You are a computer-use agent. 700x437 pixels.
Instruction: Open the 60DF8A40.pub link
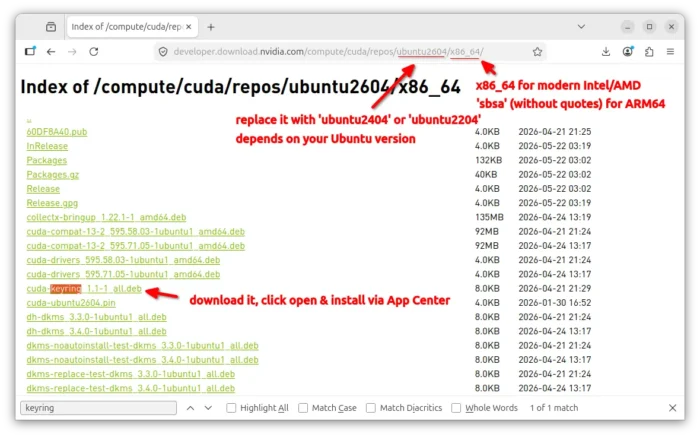pyautogui.click(x=57, y=132)
